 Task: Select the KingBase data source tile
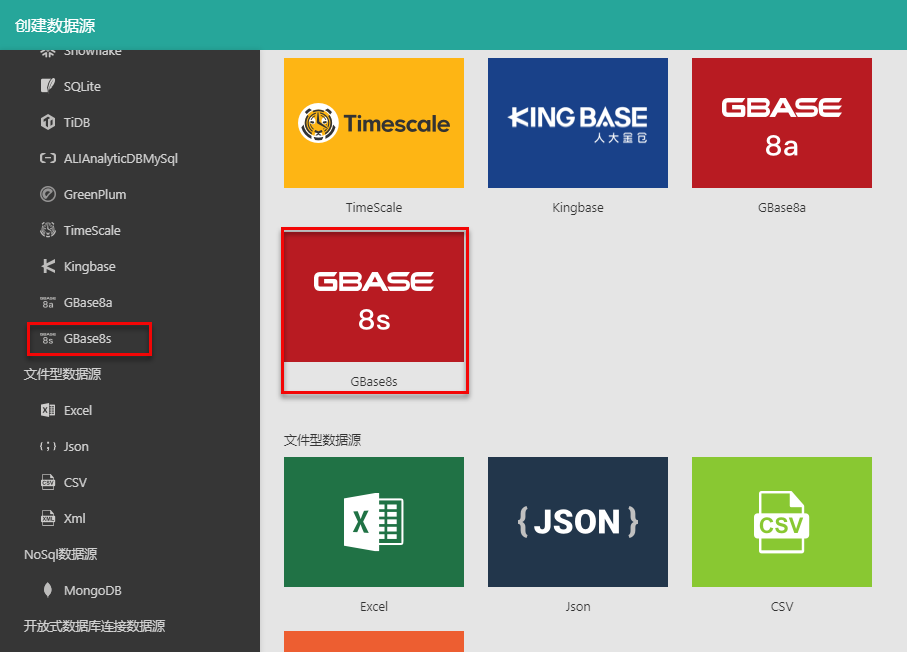578,123
